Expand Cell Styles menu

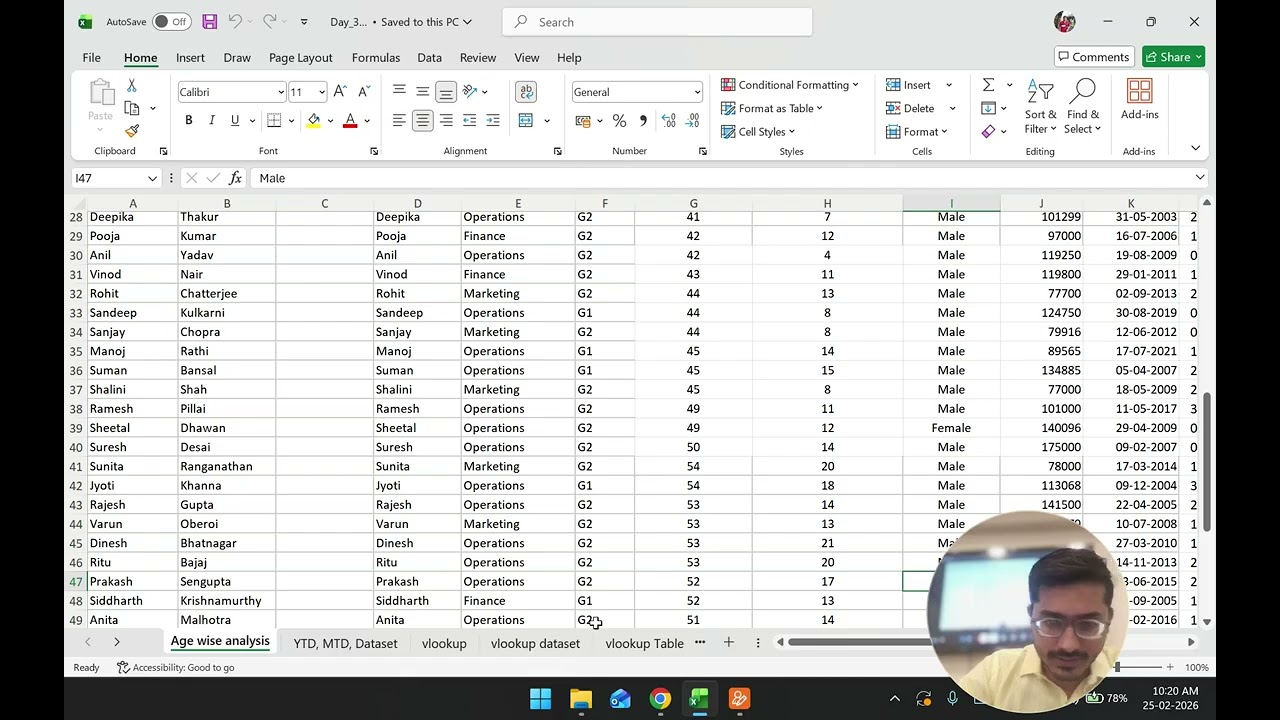758,131
